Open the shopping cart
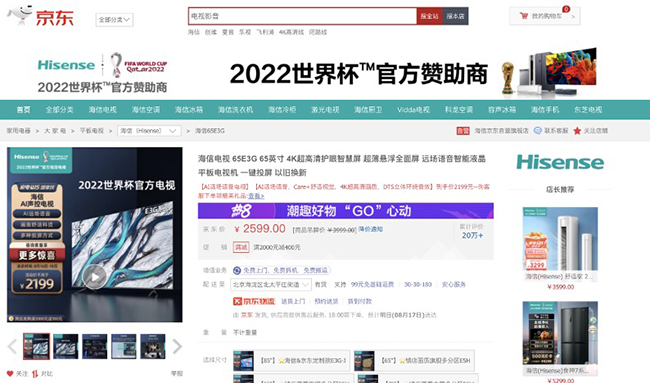Viewport: 650px width, 383px height. click(x=544, y=16)
